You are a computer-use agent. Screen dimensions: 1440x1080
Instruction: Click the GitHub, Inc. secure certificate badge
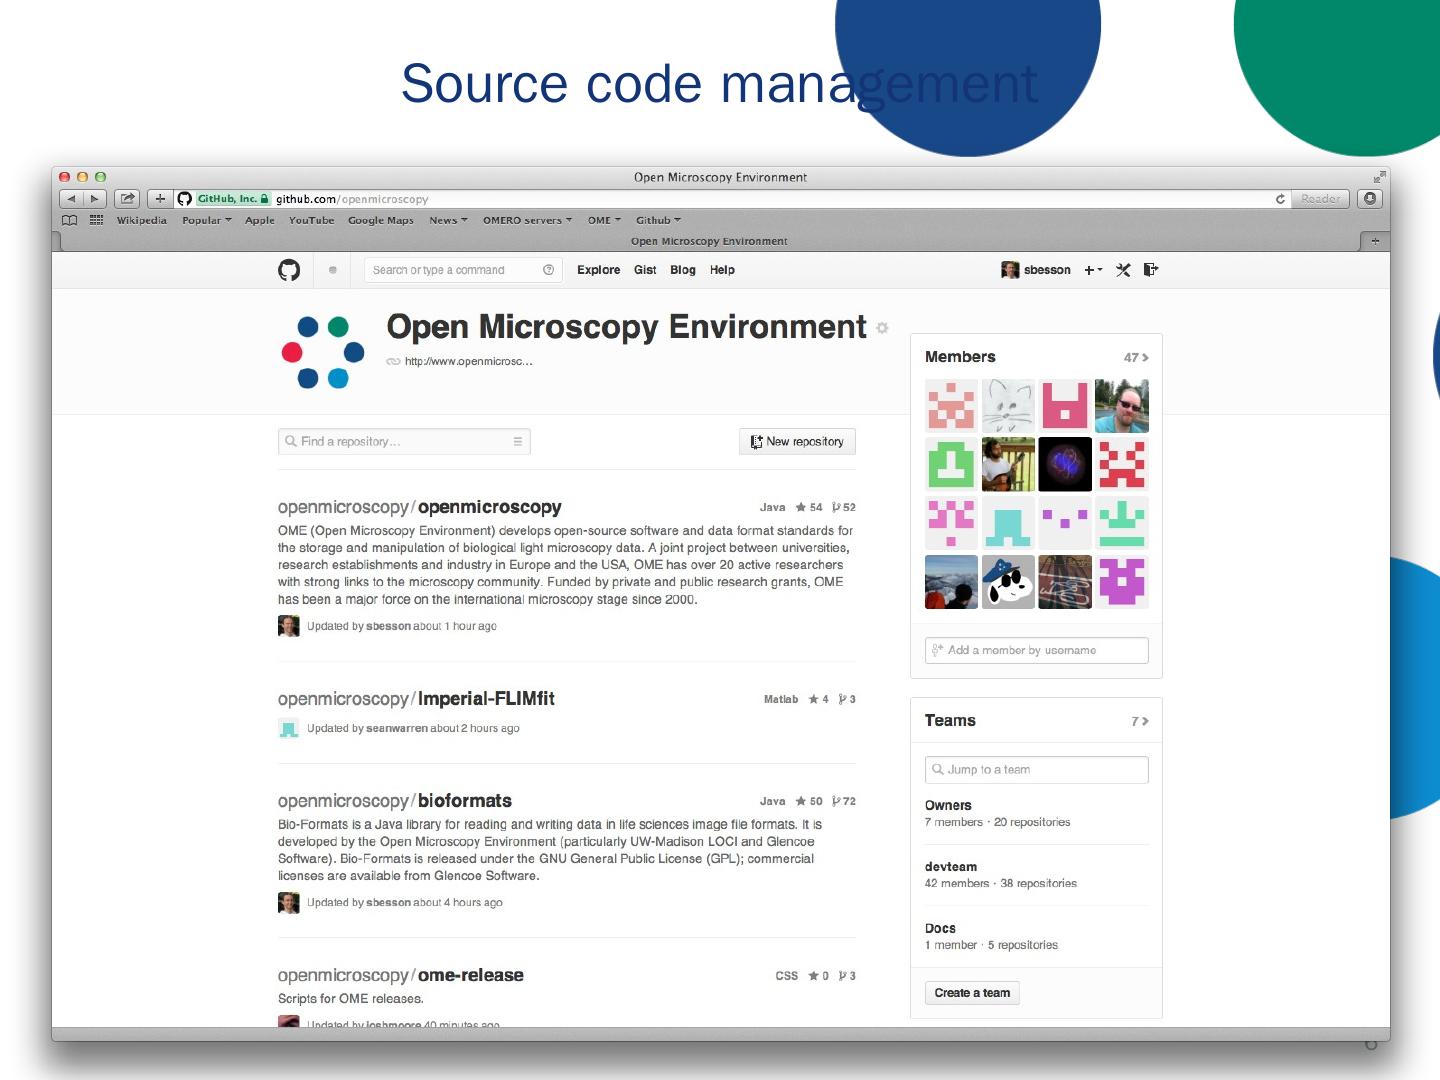point(233,199)
